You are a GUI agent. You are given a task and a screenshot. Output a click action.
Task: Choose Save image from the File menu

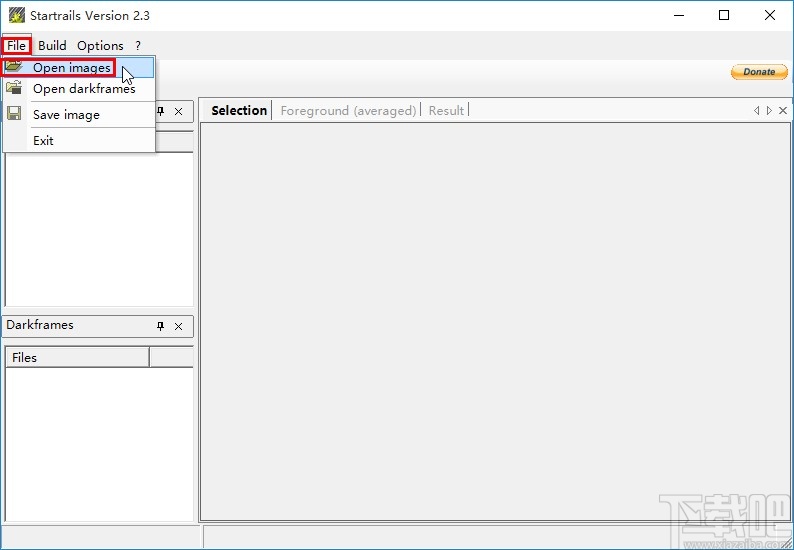pos(78,114)
